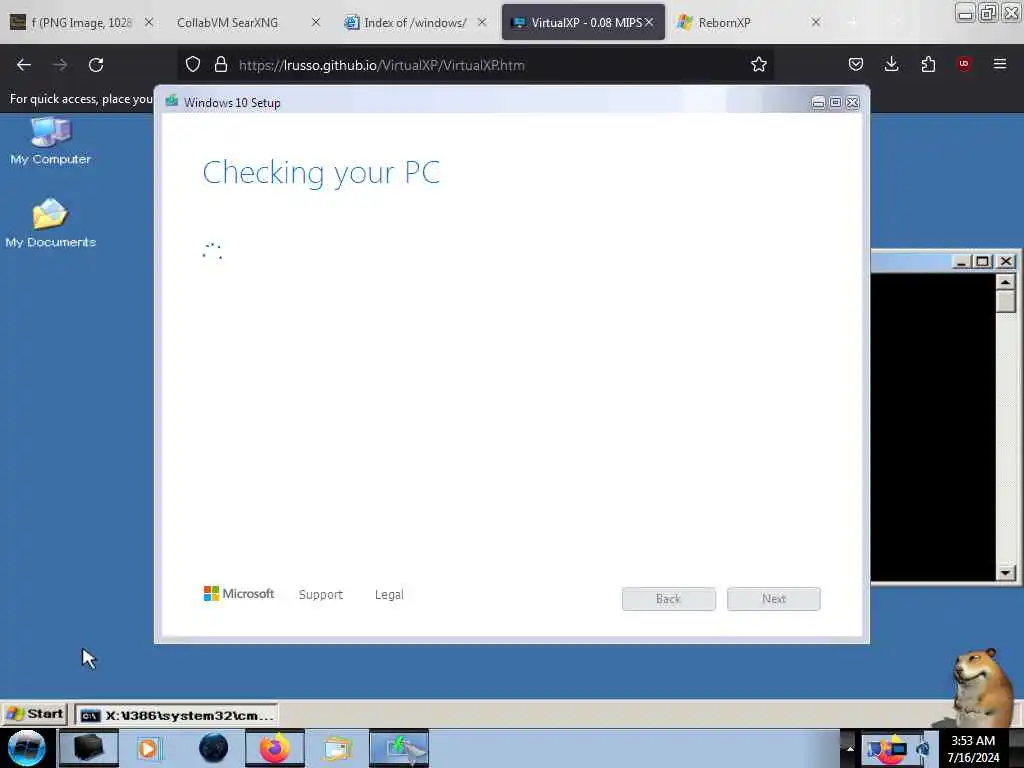
Task: Click the browser forward arrow
Action: pyautogui.click(x=60, y=65)
